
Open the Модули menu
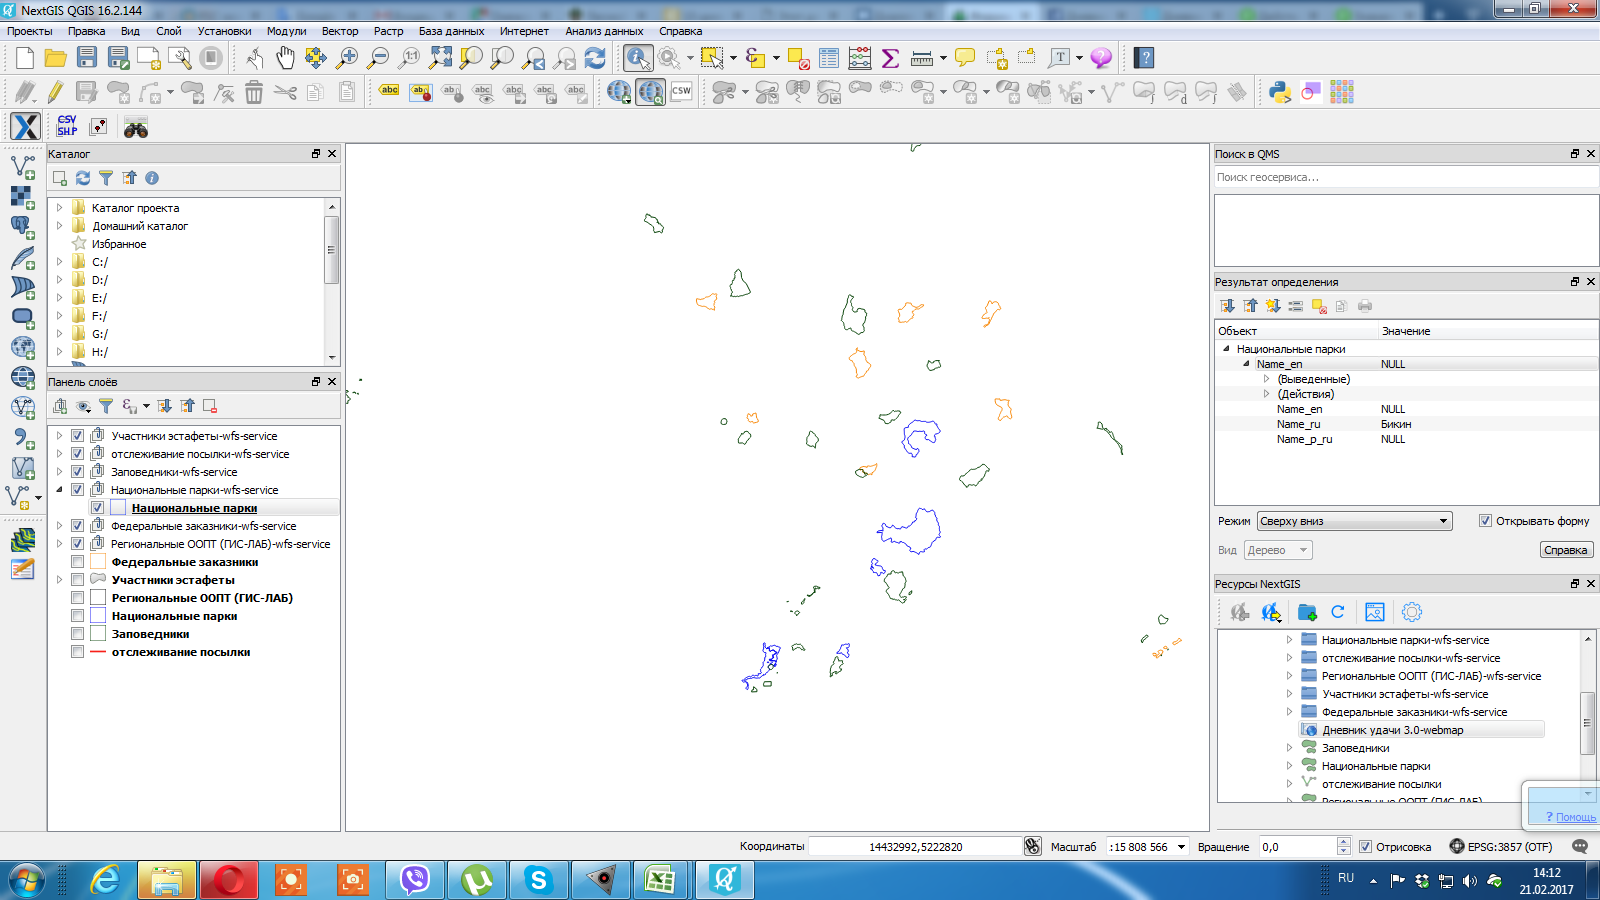287,31
